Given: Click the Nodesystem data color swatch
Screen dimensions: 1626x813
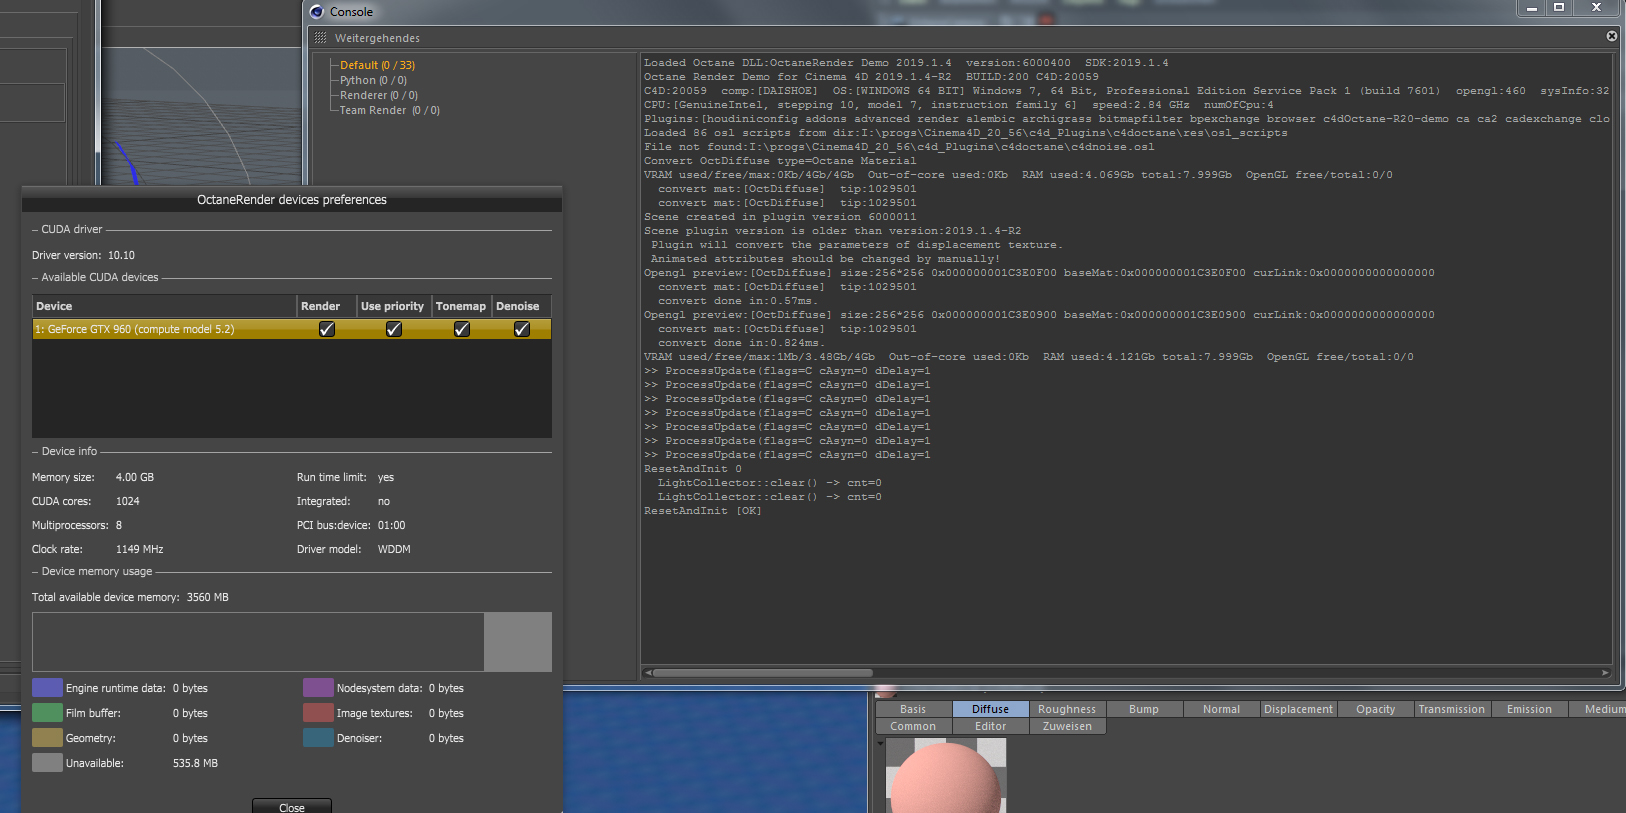Looking at the screenshot, I should click(x=318, y=687).
